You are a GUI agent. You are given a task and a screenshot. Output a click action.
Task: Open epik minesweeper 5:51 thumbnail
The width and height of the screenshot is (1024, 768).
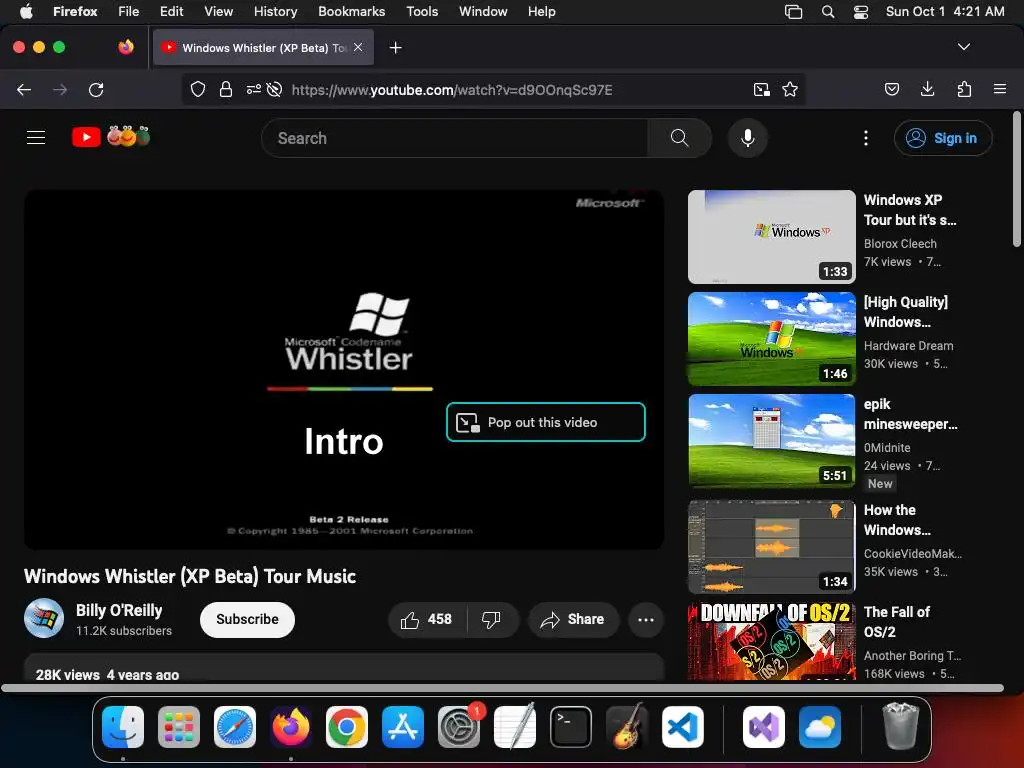(x=771, y=440)
